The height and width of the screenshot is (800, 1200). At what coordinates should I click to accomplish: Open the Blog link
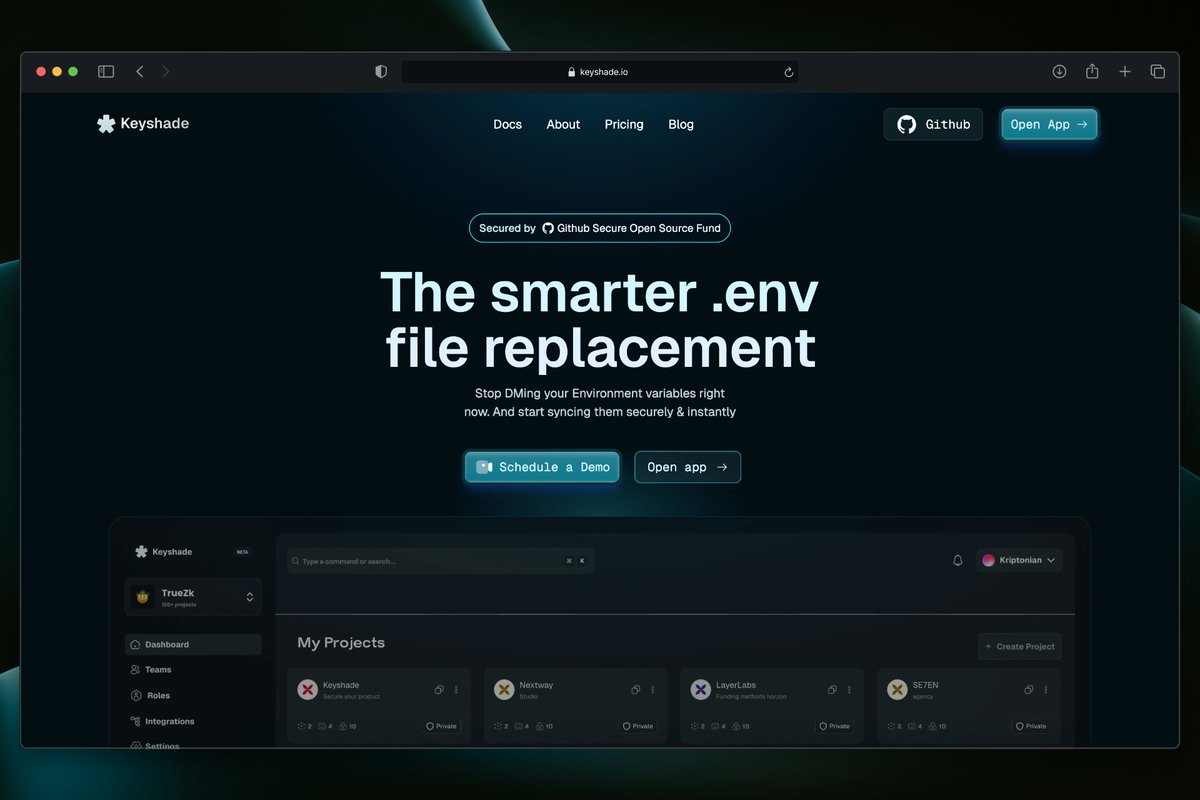pos(681,125)
